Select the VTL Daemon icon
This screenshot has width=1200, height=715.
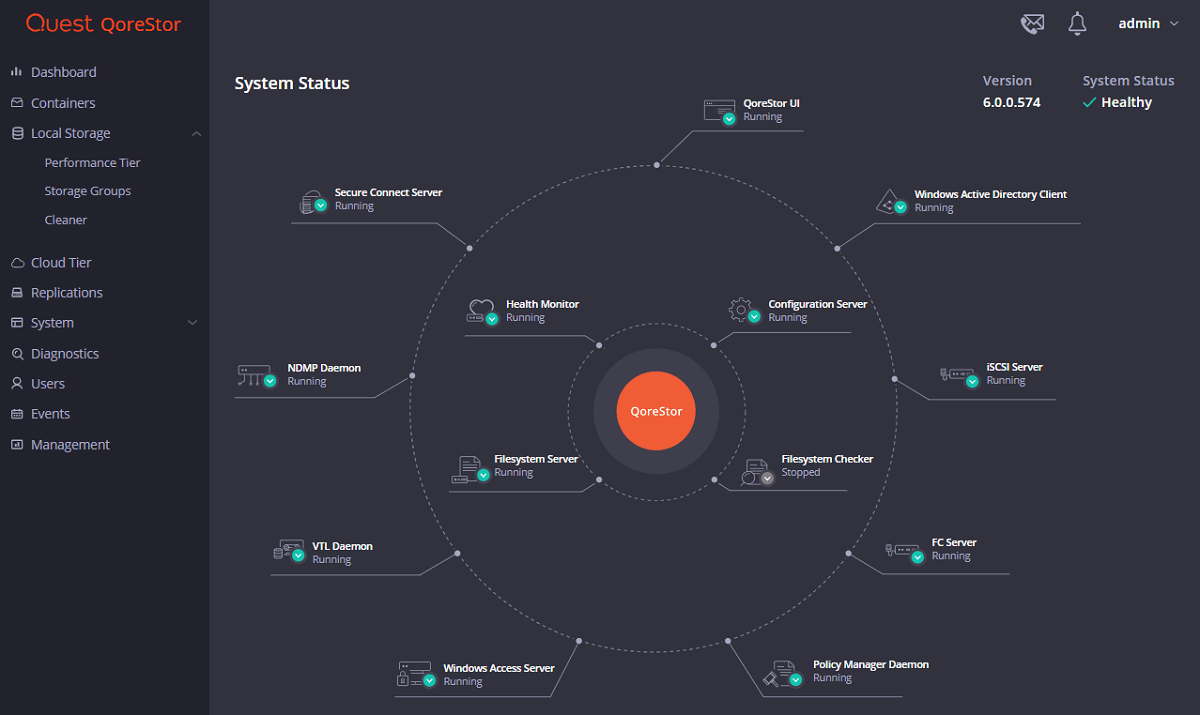tap(289, 549)
